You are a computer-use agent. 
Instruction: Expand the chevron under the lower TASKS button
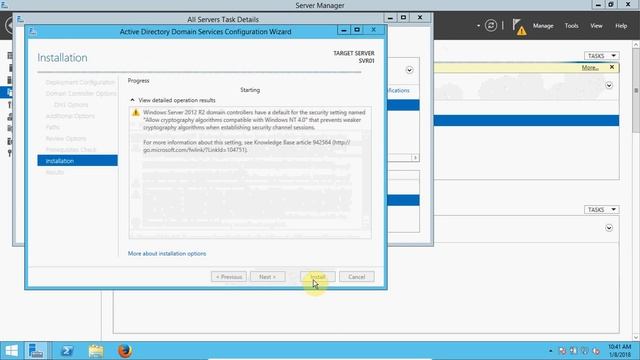(x=609, y=228)
